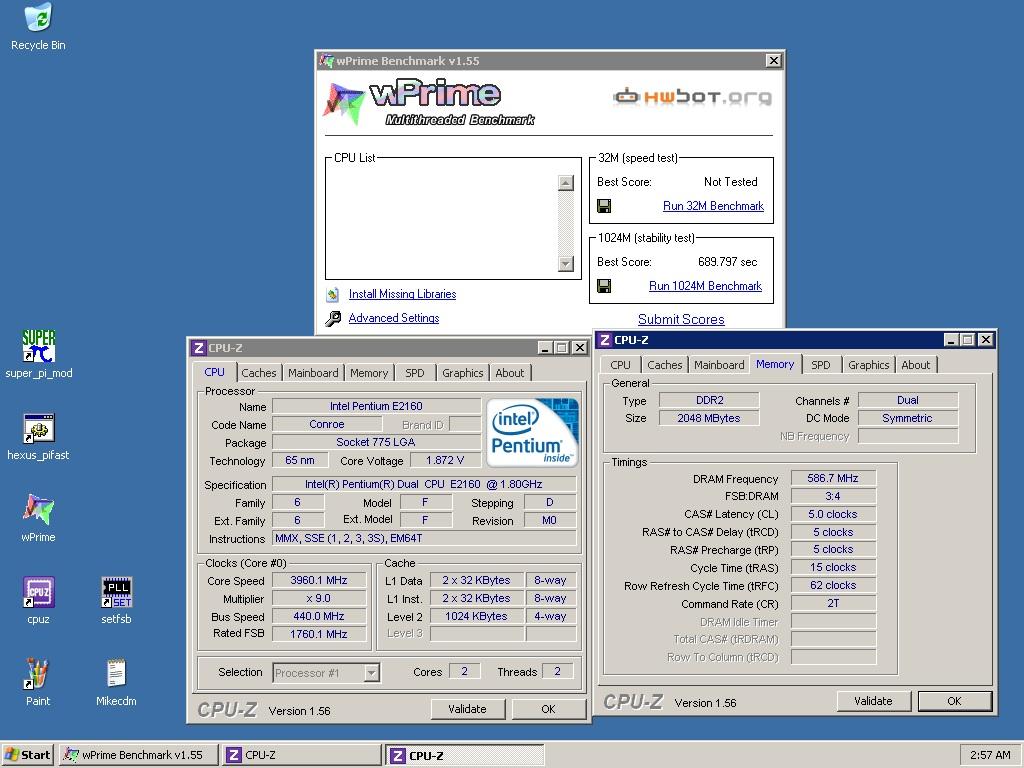Image resolution: width=1024 pixels, height=768 pixels.
Task: Run 1024M Benchmark link
Action: coord(705,286)
